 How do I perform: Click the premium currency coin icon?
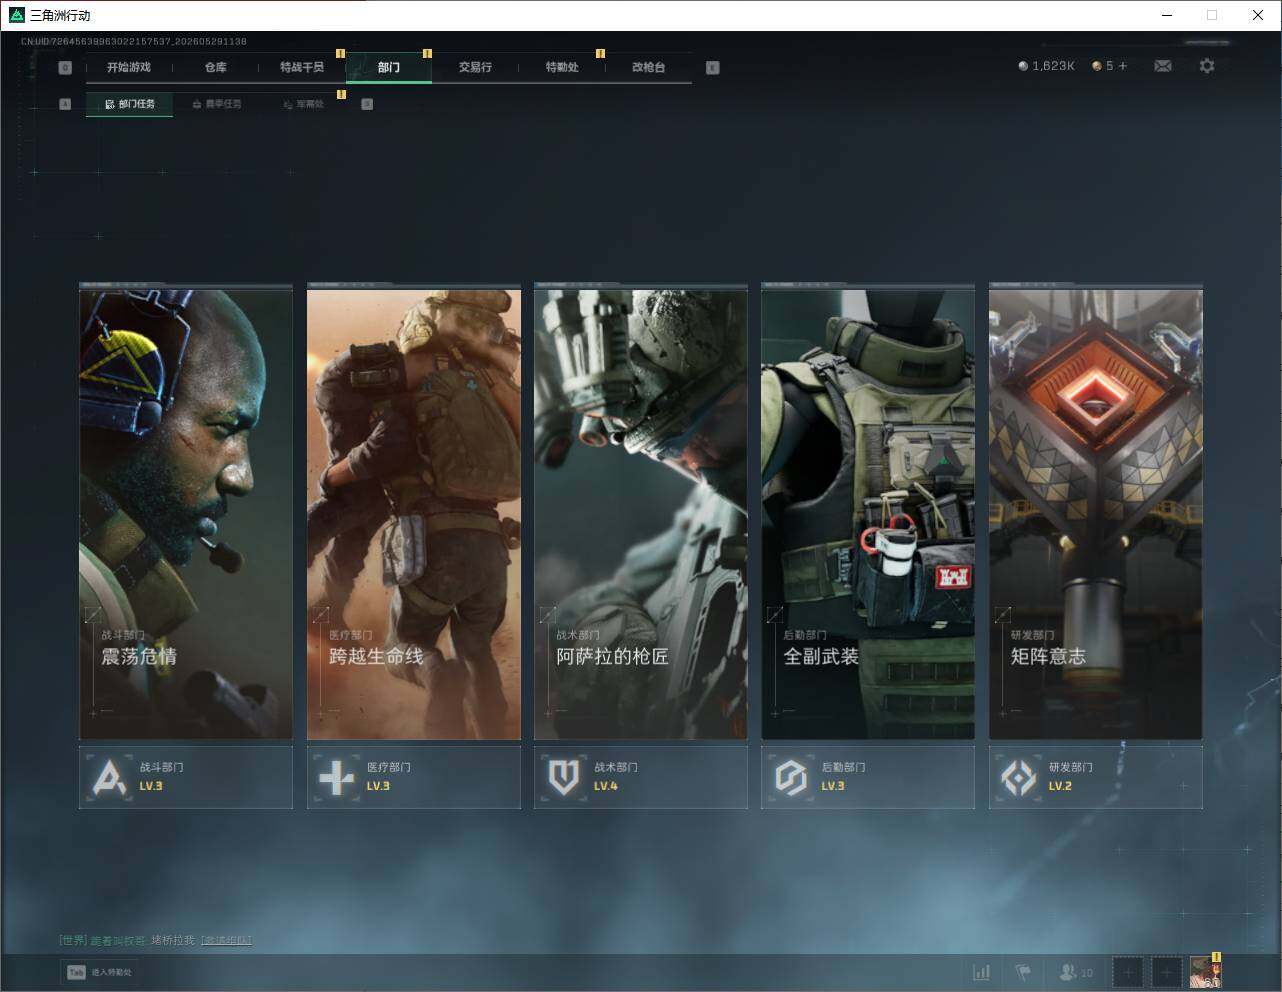(x=1097, y=66)
